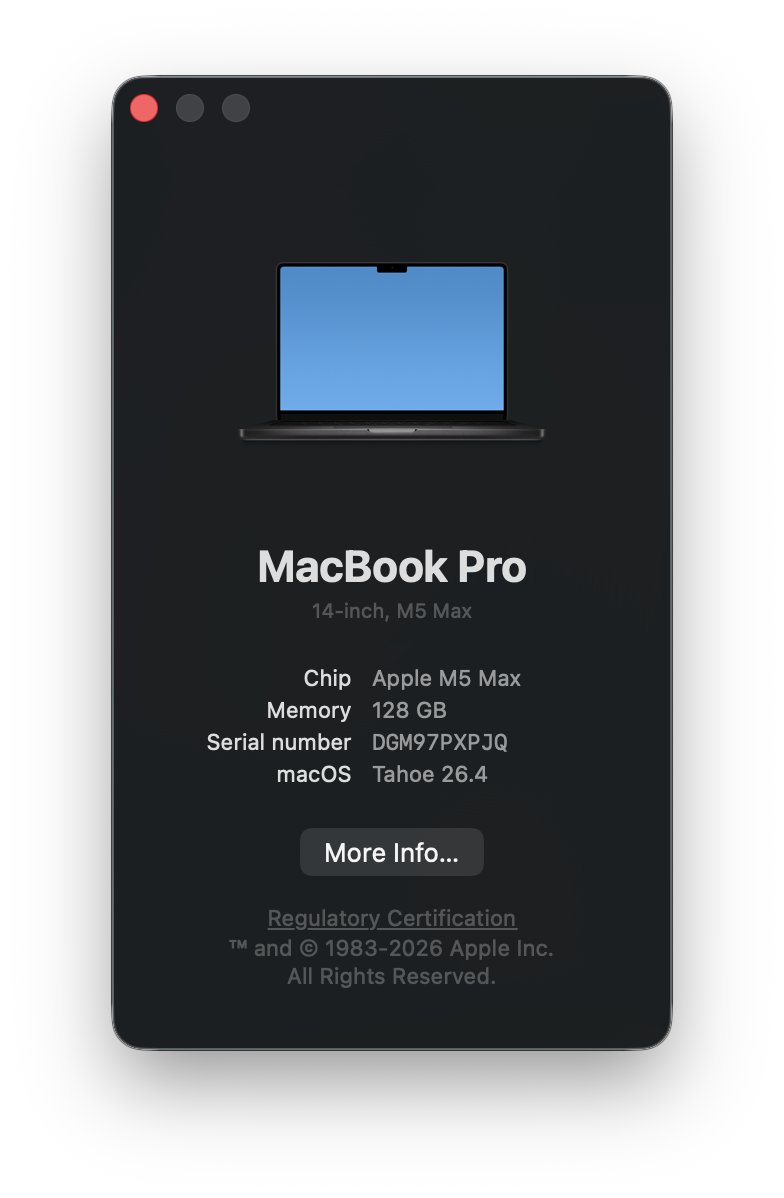Open the Regulatory Certification link
The image size is (784, 1198).
(392, 918)
